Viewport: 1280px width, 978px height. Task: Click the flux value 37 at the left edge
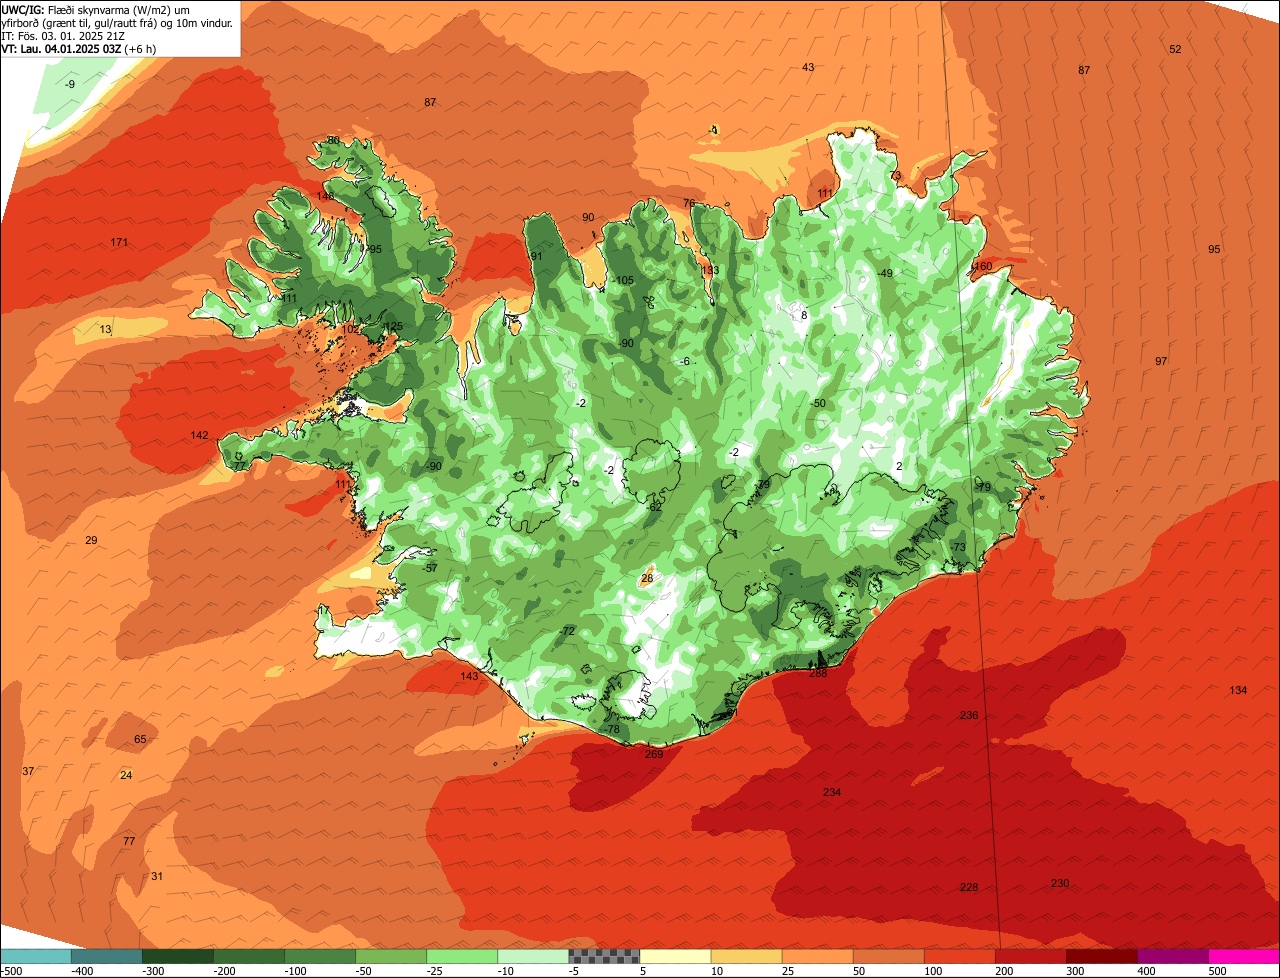tap(28, 771)
